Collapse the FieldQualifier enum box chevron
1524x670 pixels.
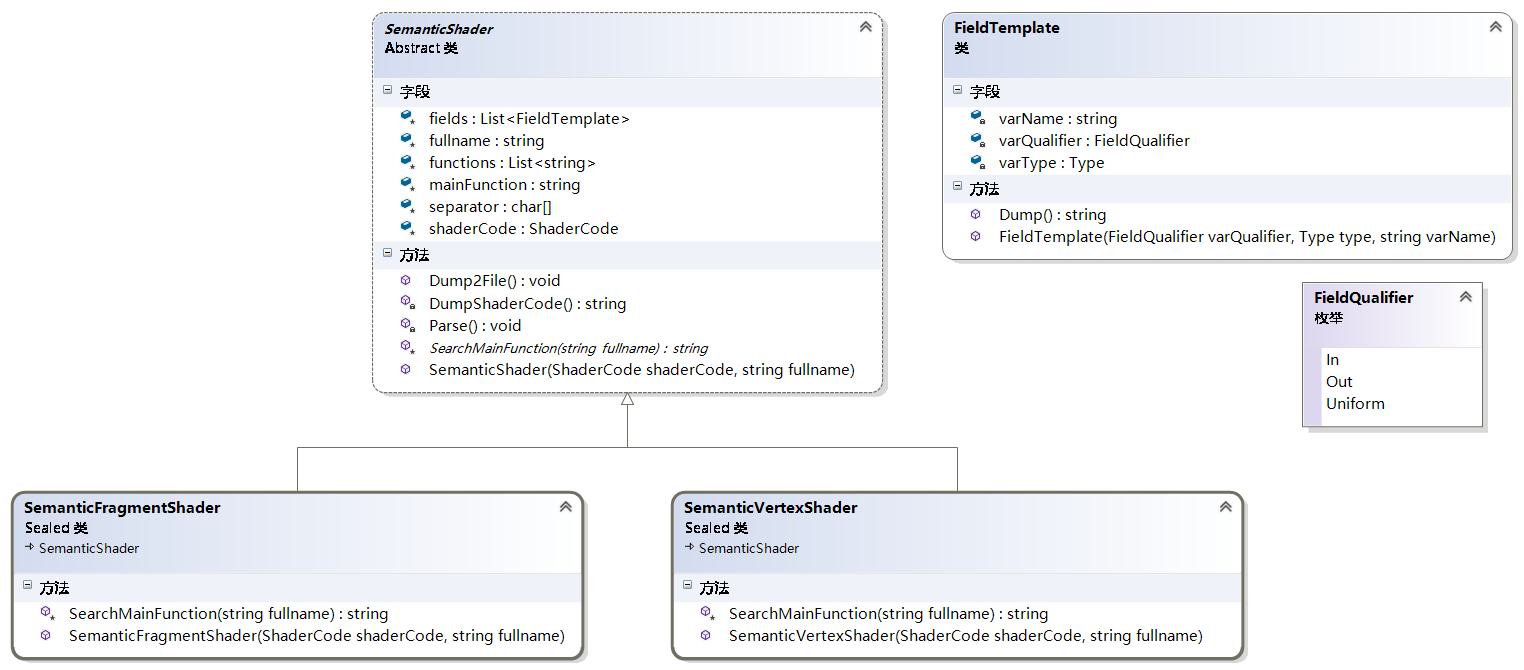(x=1465, y=297)
